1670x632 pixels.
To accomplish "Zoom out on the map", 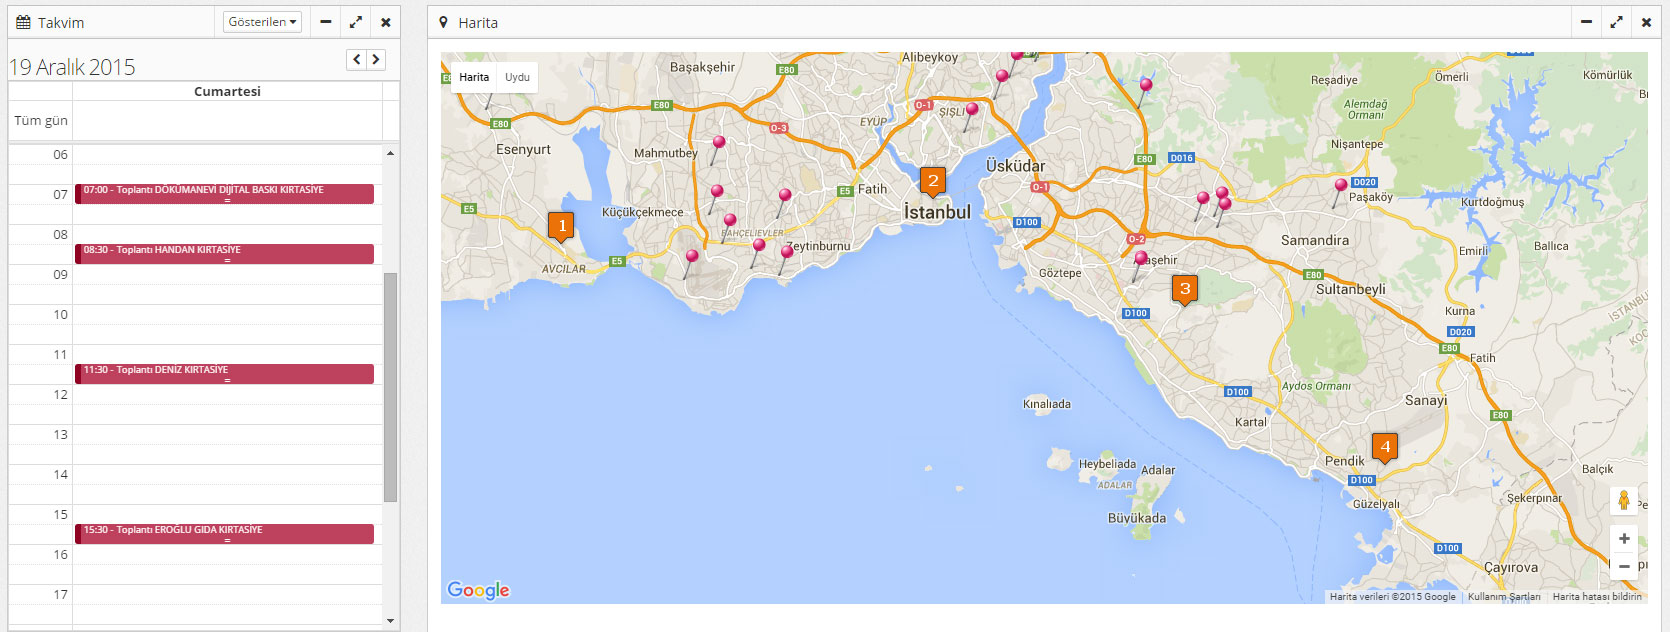I will point(1624,566).
